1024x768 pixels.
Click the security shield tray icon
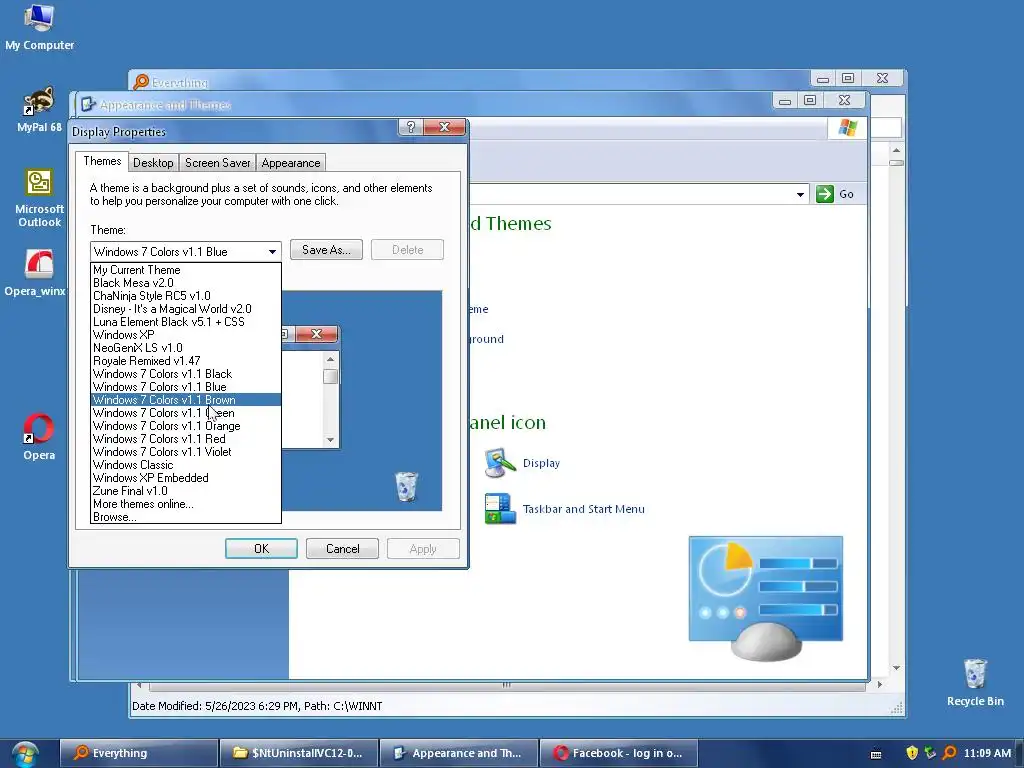click(x=912, y=753)
